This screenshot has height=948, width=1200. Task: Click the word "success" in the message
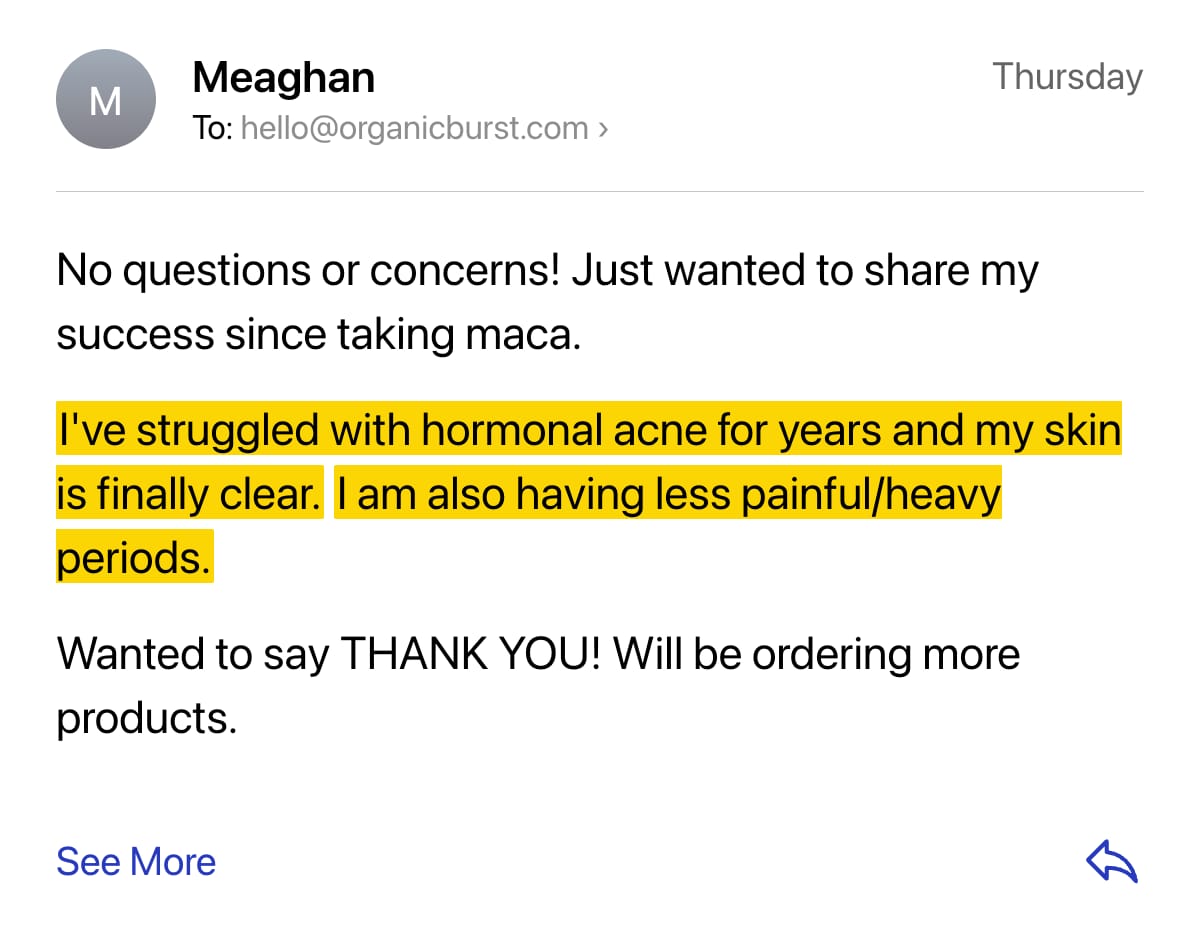click(135, 335)
